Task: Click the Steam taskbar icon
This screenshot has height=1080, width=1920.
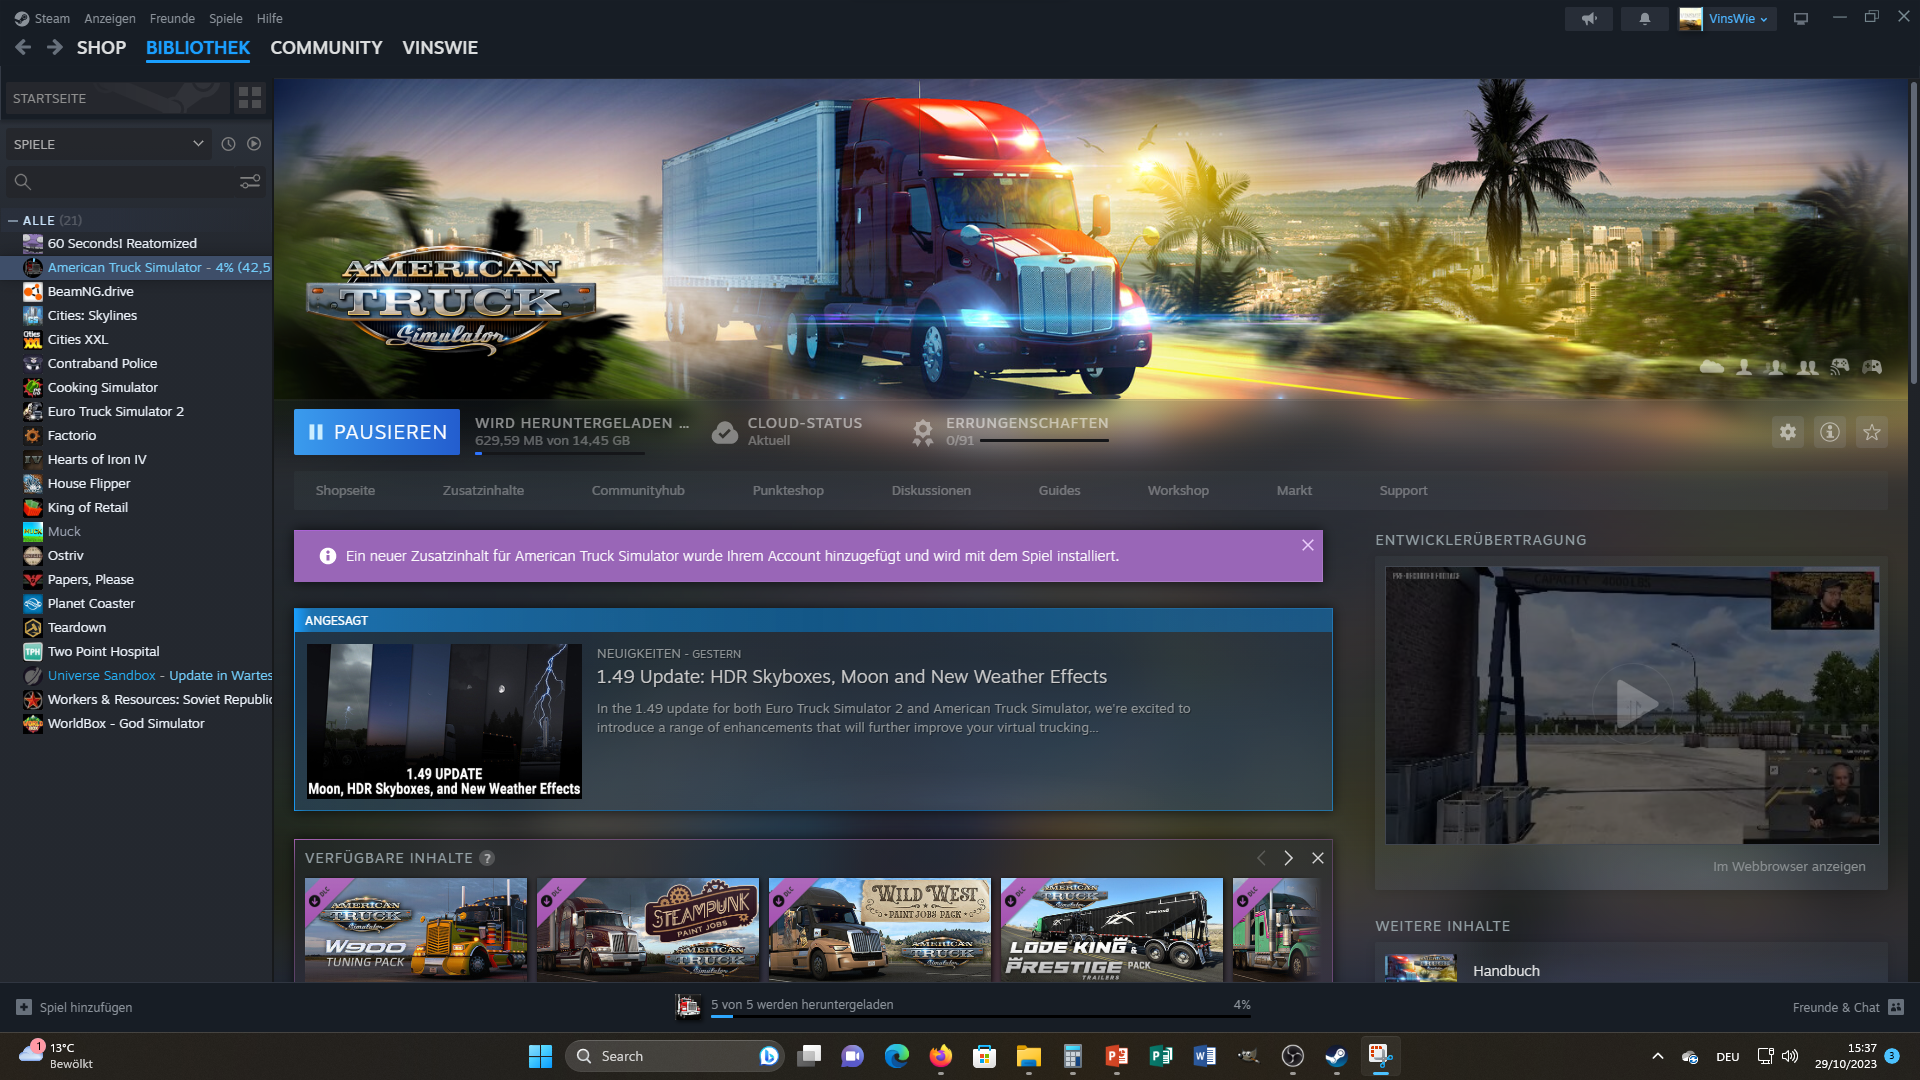Action: [1337, 1056]
